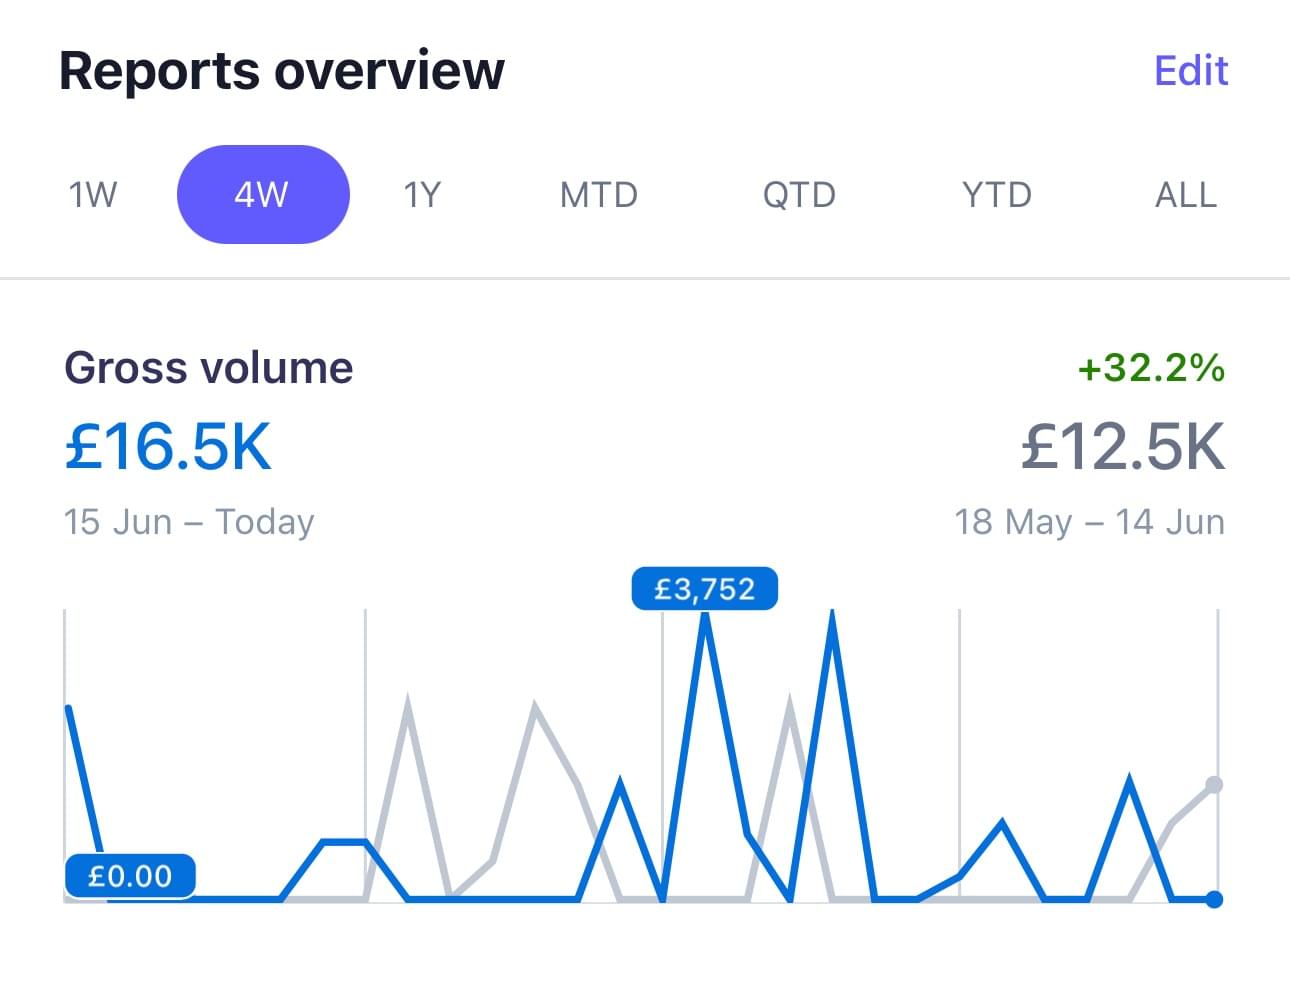Tap the £12.5K previous period total
Viewport: 1290px width, 988px height.
point(1122,446)
